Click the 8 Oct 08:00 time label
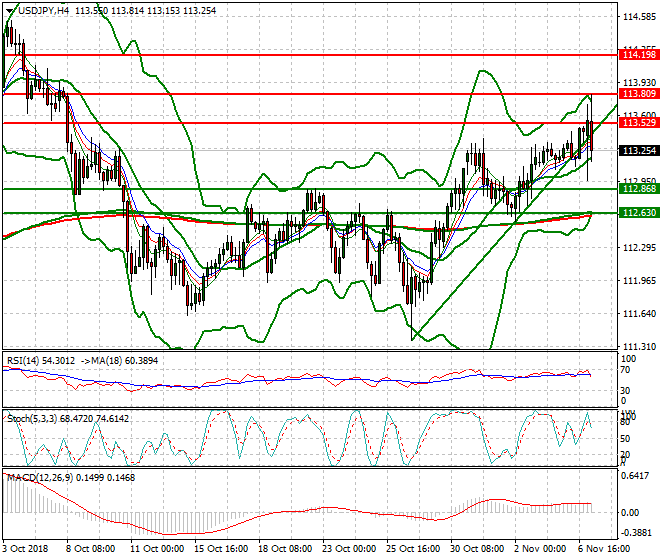Viewport: 660px width, 560px height. click(90, 549)
